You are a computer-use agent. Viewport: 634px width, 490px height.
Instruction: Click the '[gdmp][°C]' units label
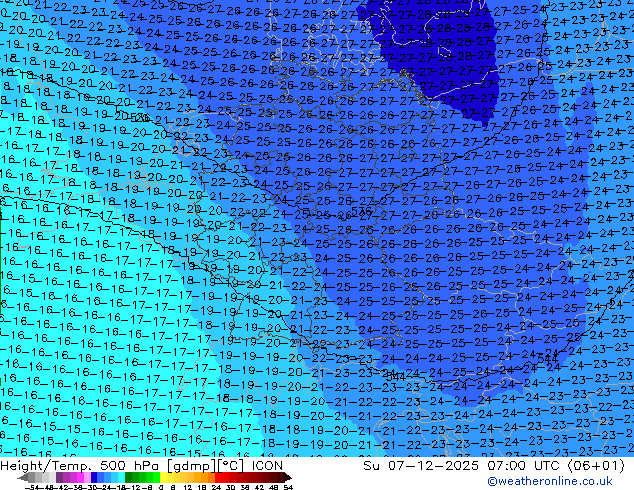(206, 466)
